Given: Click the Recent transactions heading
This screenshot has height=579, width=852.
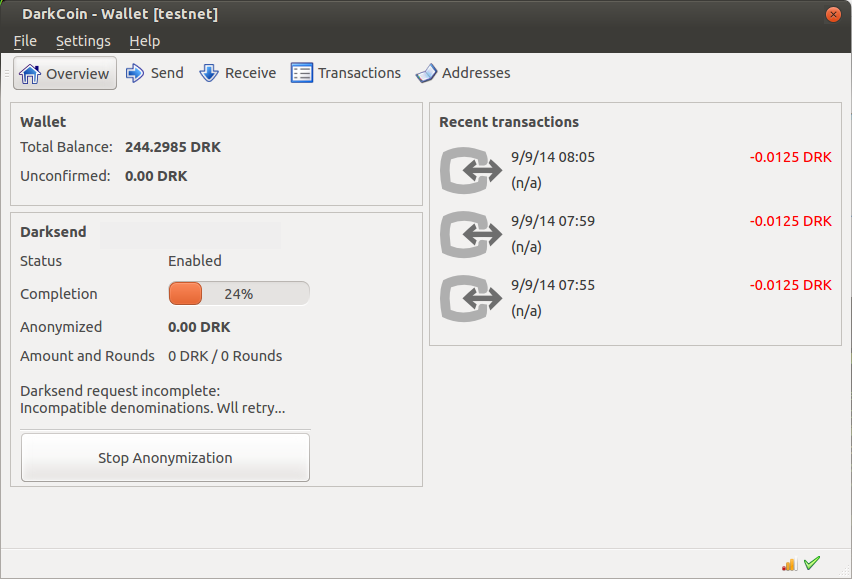Looking at the screenshot, I should tap(509, 122).
